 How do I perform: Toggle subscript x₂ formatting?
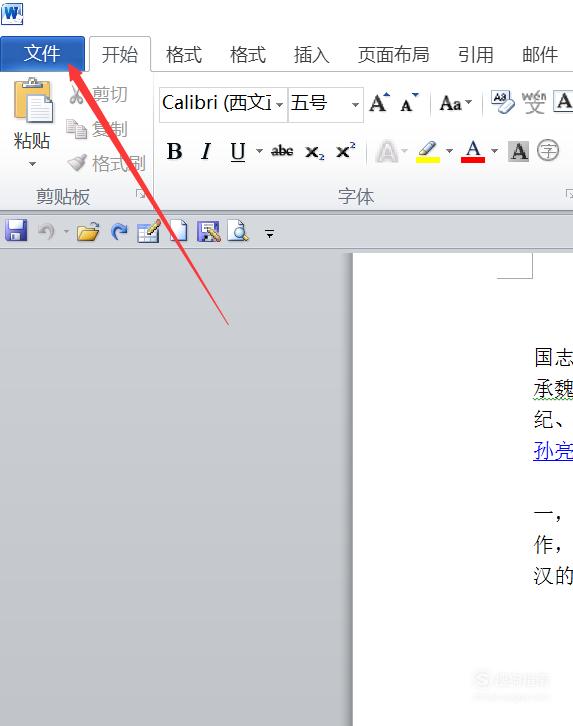pyautogui.click(x=315, y=151)
